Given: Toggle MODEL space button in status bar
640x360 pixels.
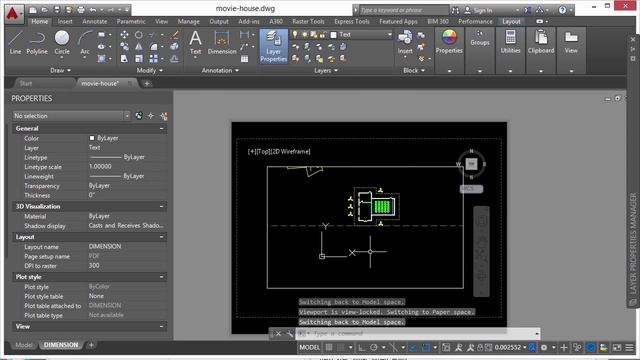Looking at the screenshot, I should 309,348.
